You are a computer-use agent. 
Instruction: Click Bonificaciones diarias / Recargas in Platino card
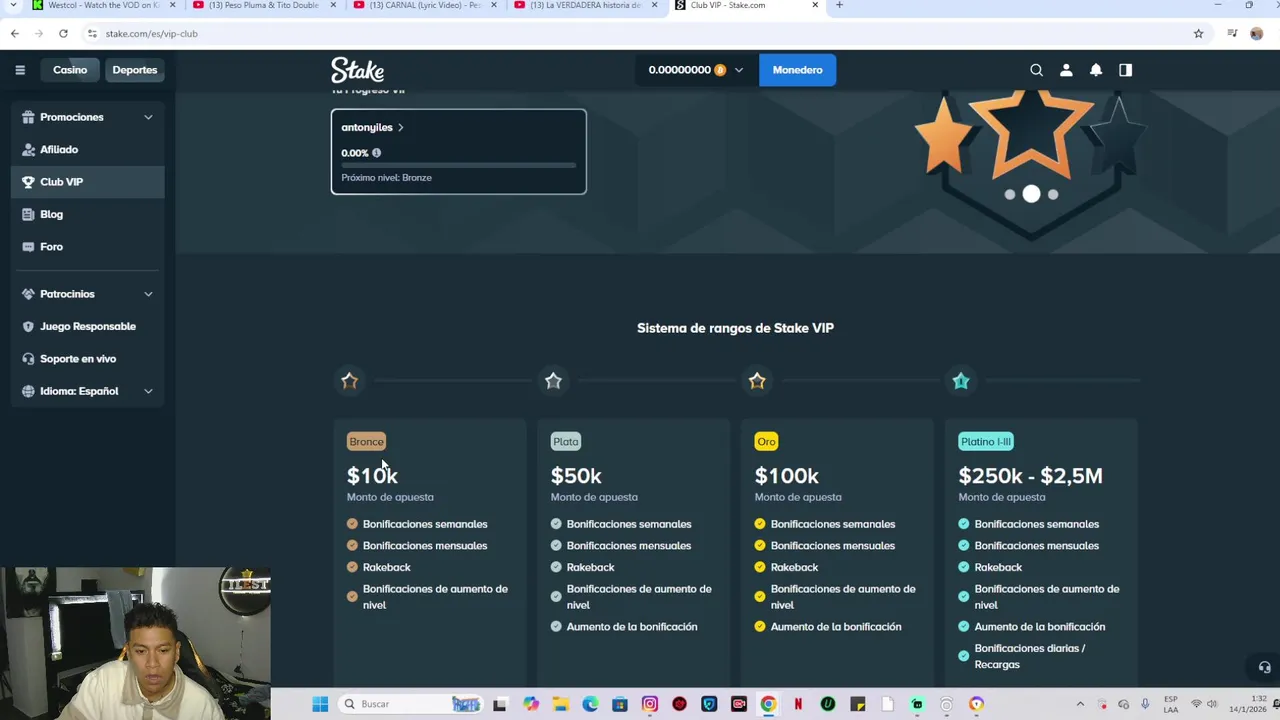1030,656
